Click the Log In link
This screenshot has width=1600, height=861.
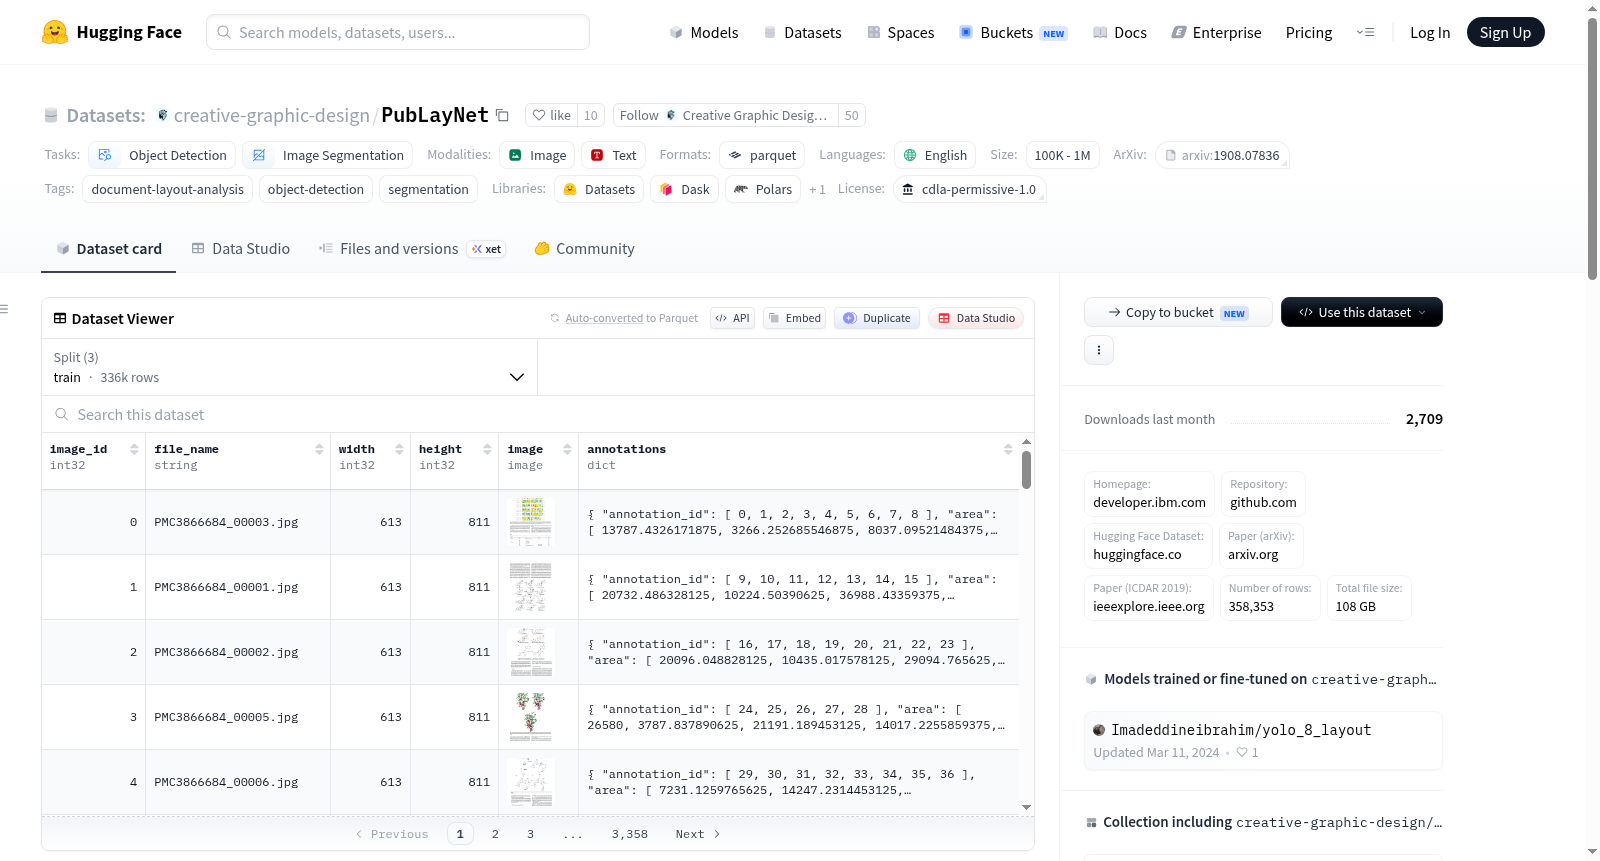click(1430, 32)
